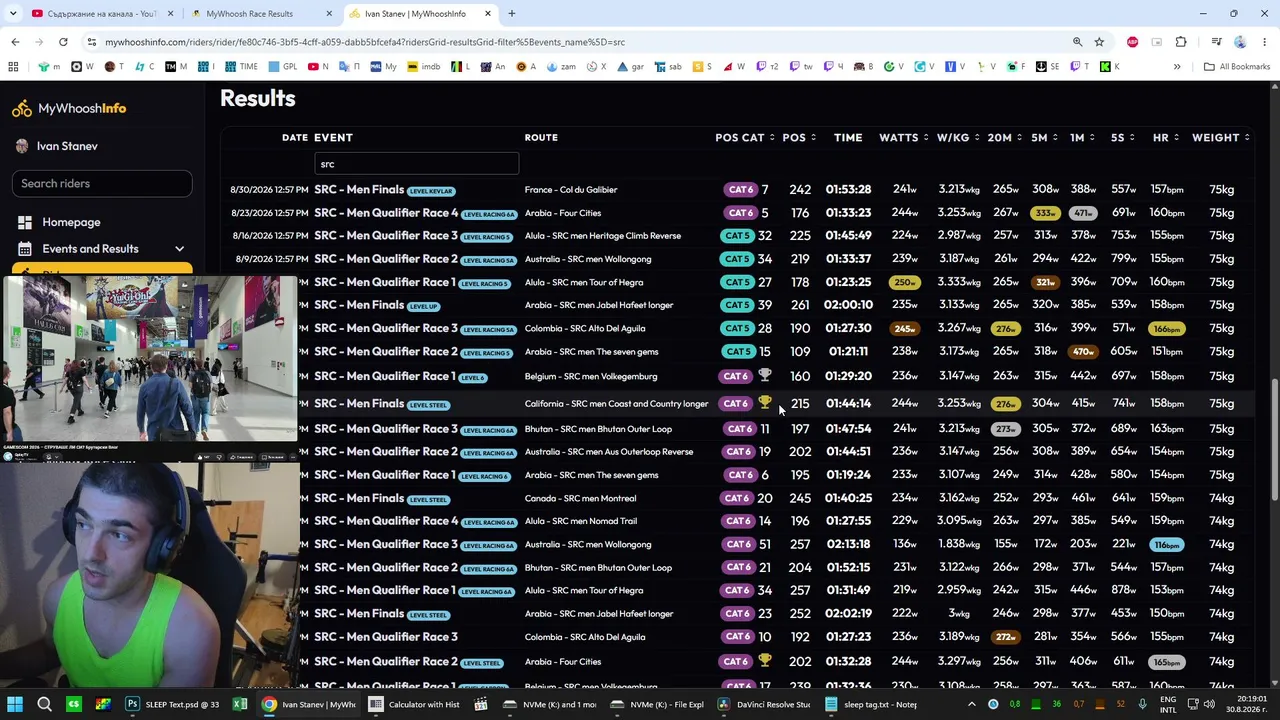
Task: Click the browser address bar URL
Action: click(x=365, y=42)
